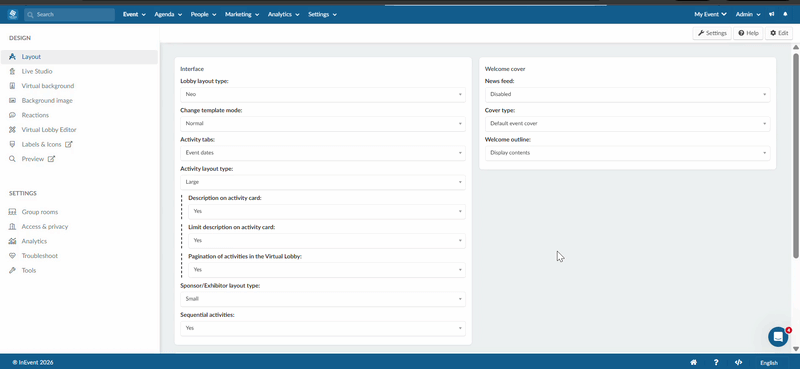The image size is (800, 369).
Task: Click the Reactions sidebar icon
Action: [x=12, y=115]
